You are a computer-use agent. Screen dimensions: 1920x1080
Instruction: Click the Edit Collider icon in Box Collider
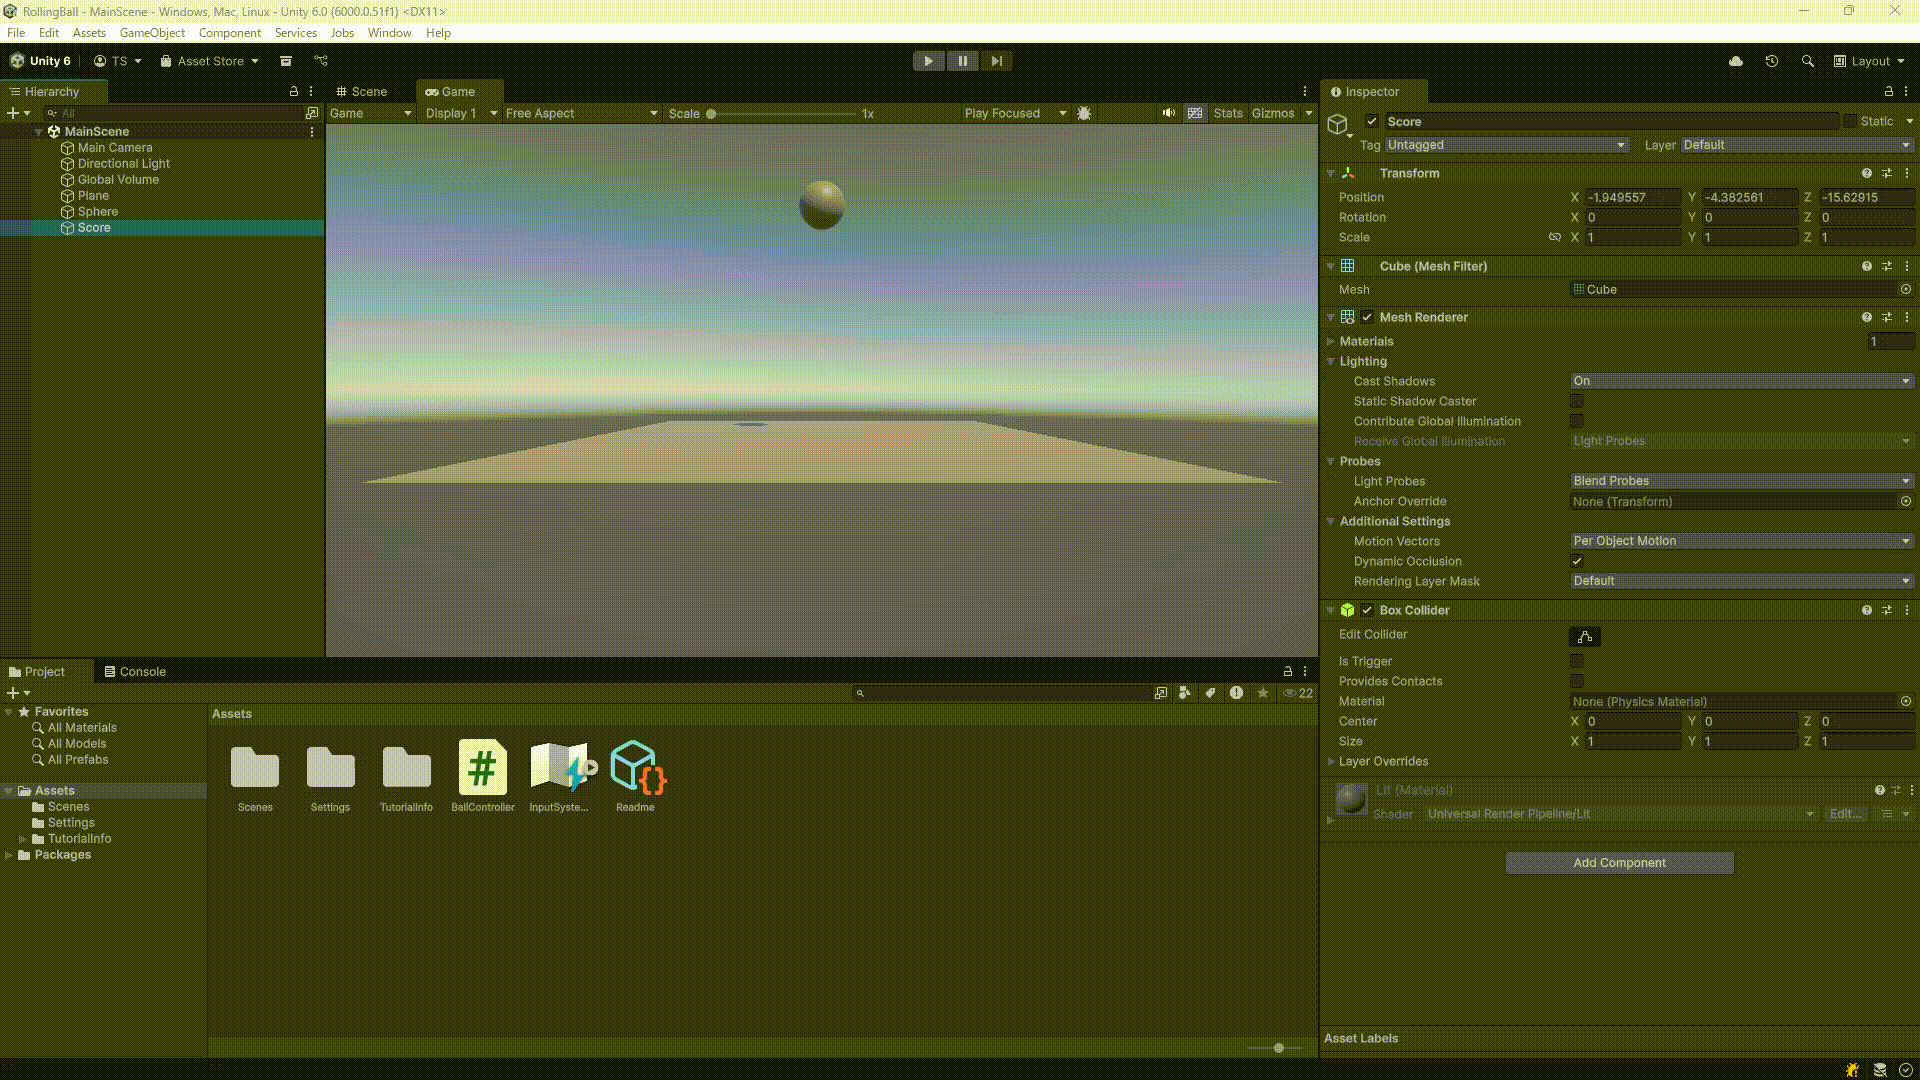[x=1585, y=637]
